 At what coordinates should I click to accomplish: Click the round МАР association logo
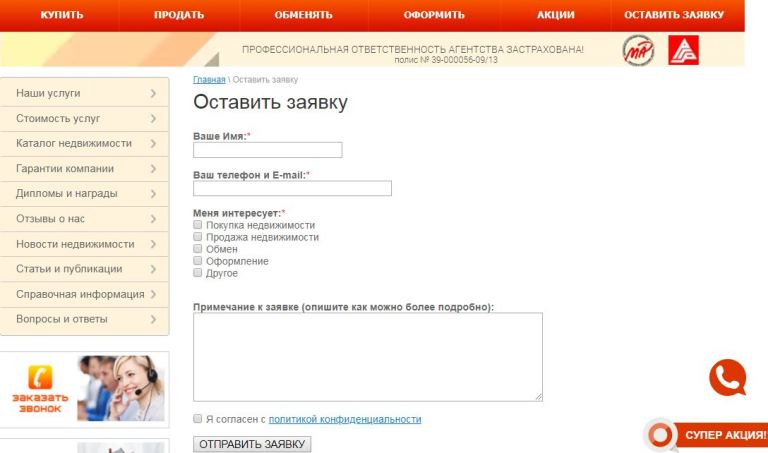(x=638, y=50)
